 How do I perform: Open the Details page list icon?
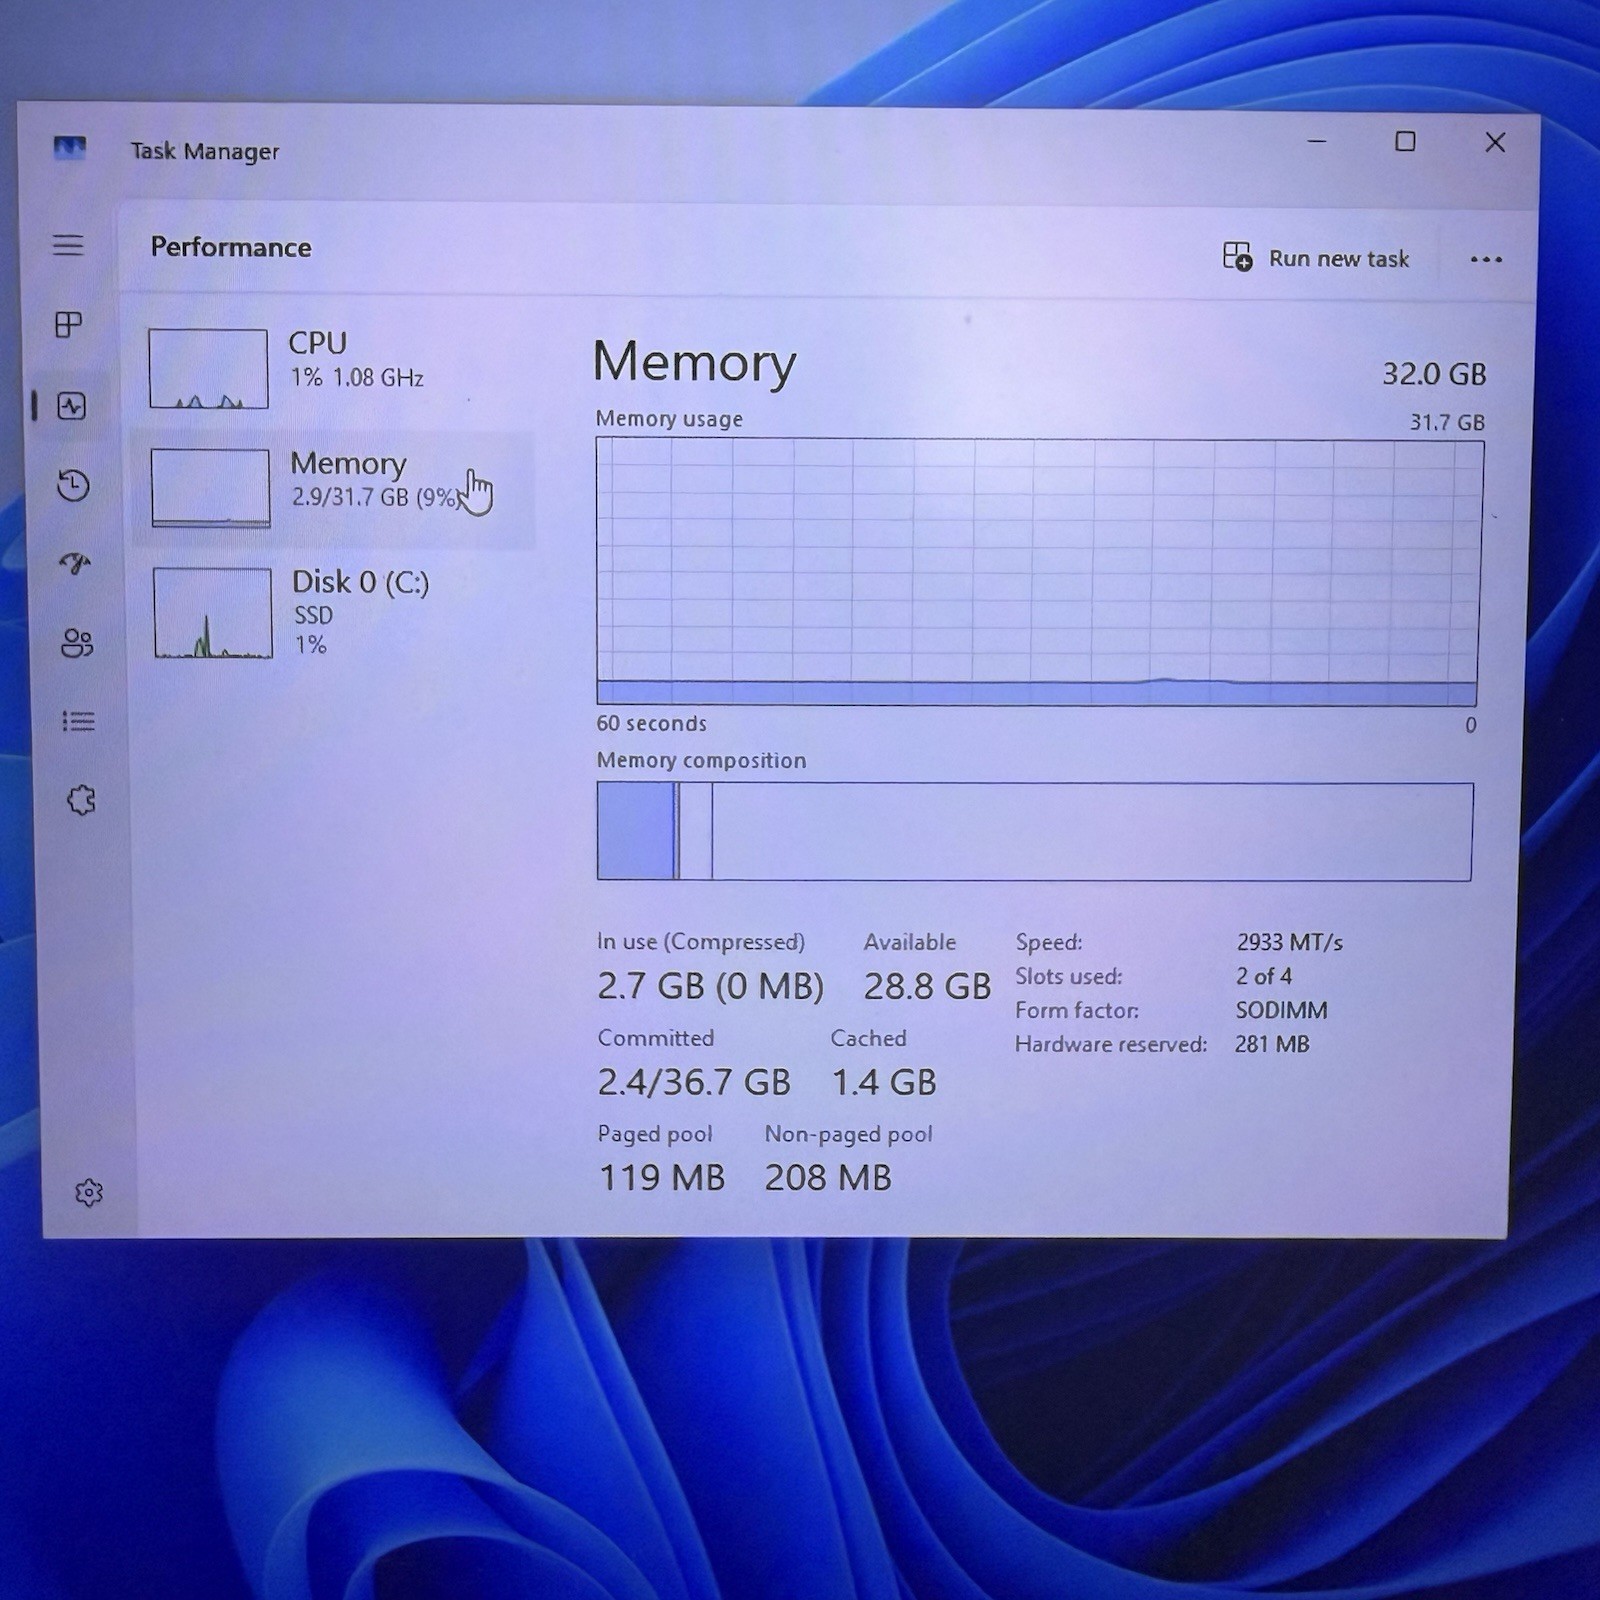click(x=79, y=721)
